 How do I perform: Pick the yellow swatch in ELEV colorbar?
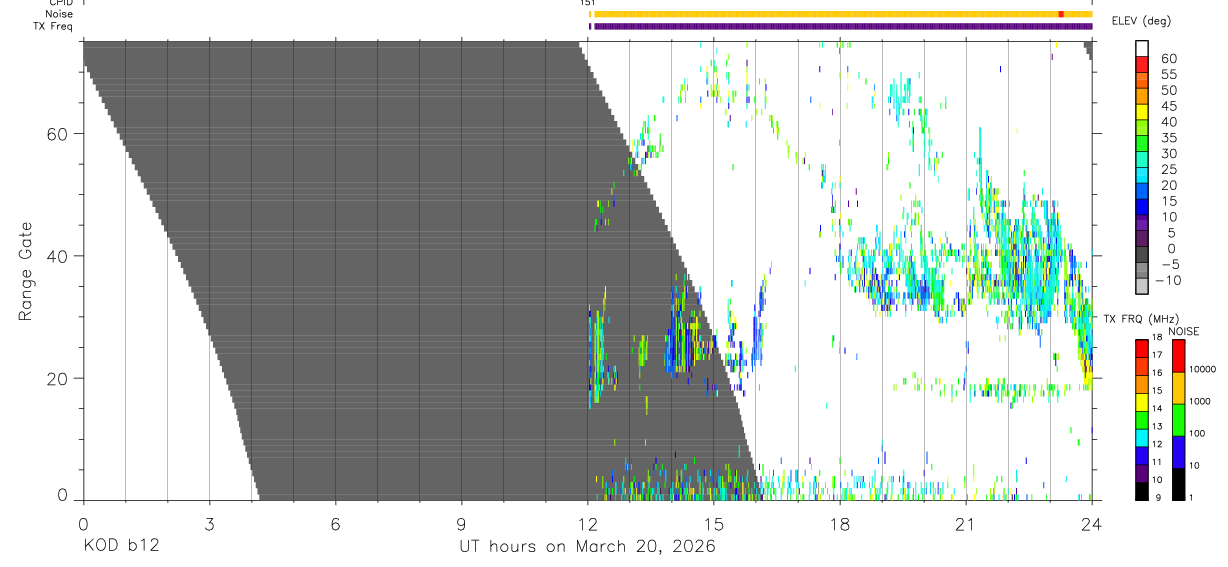(x=1142, y=112)
